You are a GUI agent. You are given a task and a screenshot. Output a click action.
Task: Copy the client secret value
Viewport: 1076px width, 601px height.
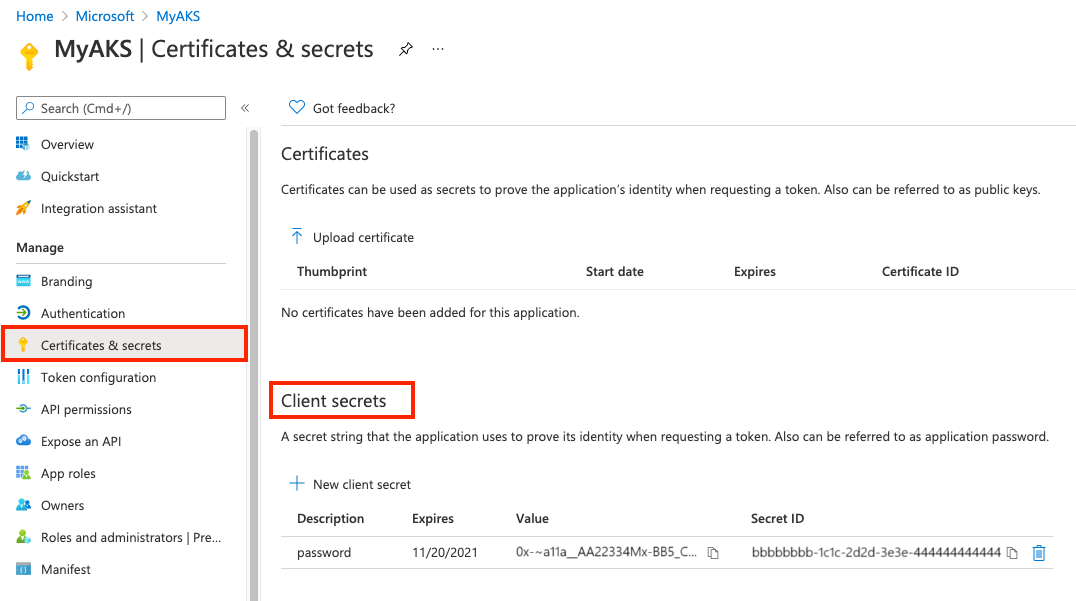713,553
